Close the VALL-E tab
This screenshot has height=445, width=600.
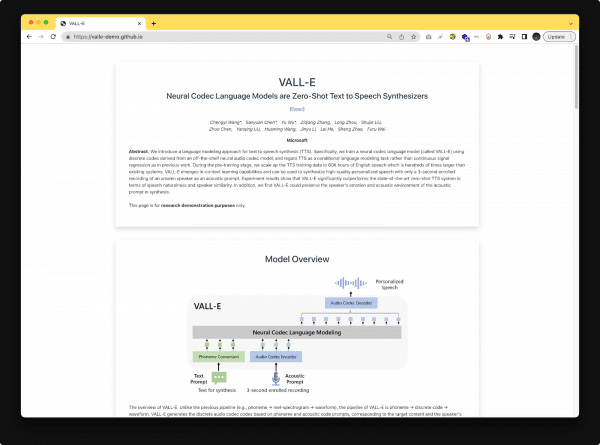[x=139, y=24]
